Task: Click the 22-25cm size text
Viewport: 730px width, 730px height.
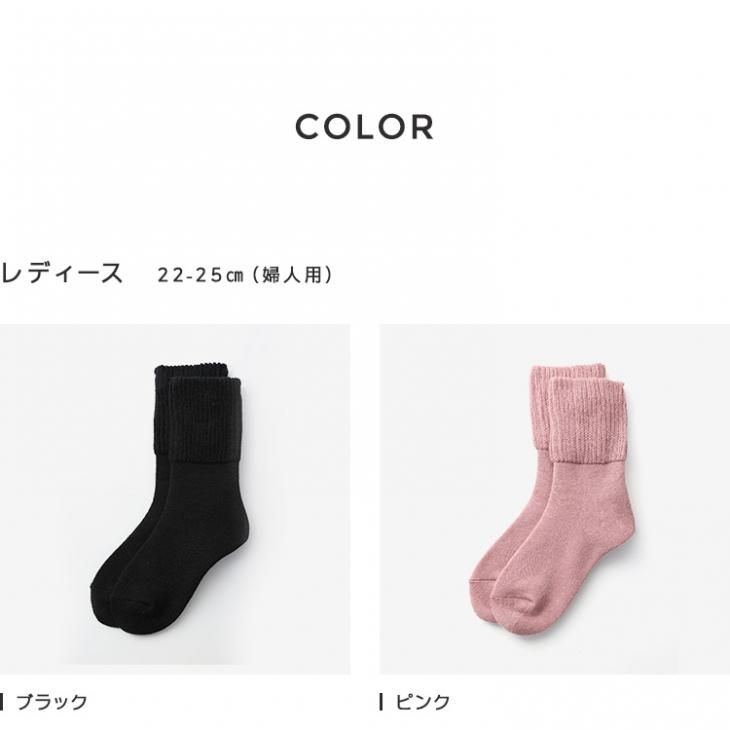Action: (x=201, y=275)
